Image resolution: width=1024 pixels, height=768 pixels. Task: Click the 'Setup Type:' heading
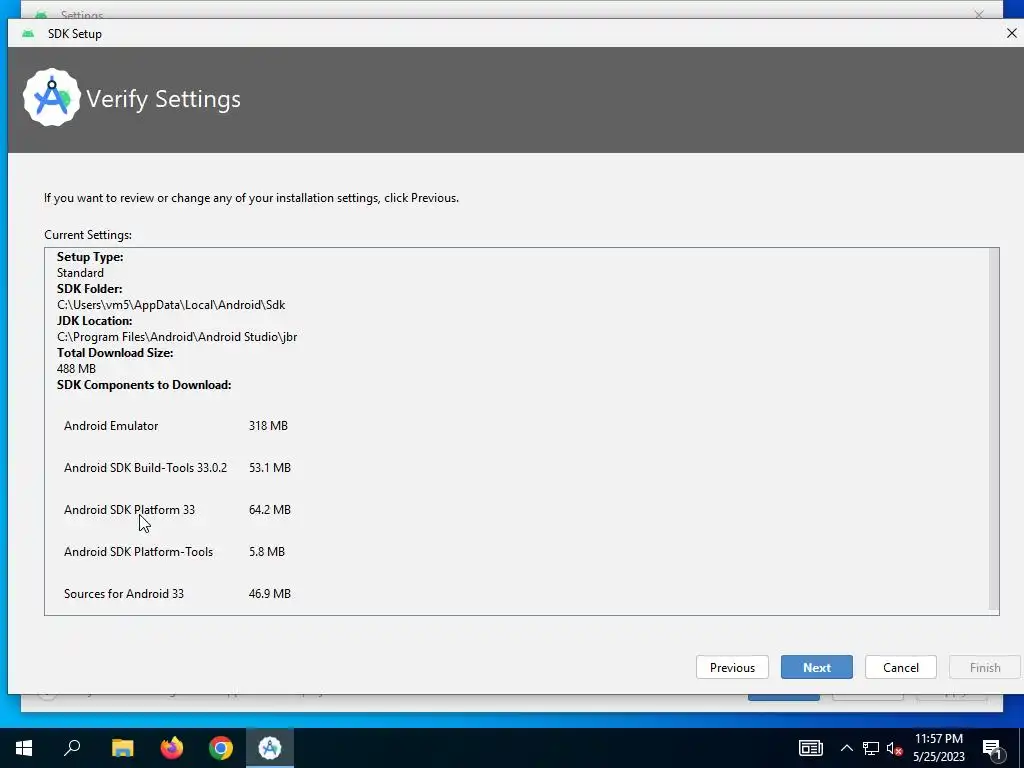pos(90,257)
